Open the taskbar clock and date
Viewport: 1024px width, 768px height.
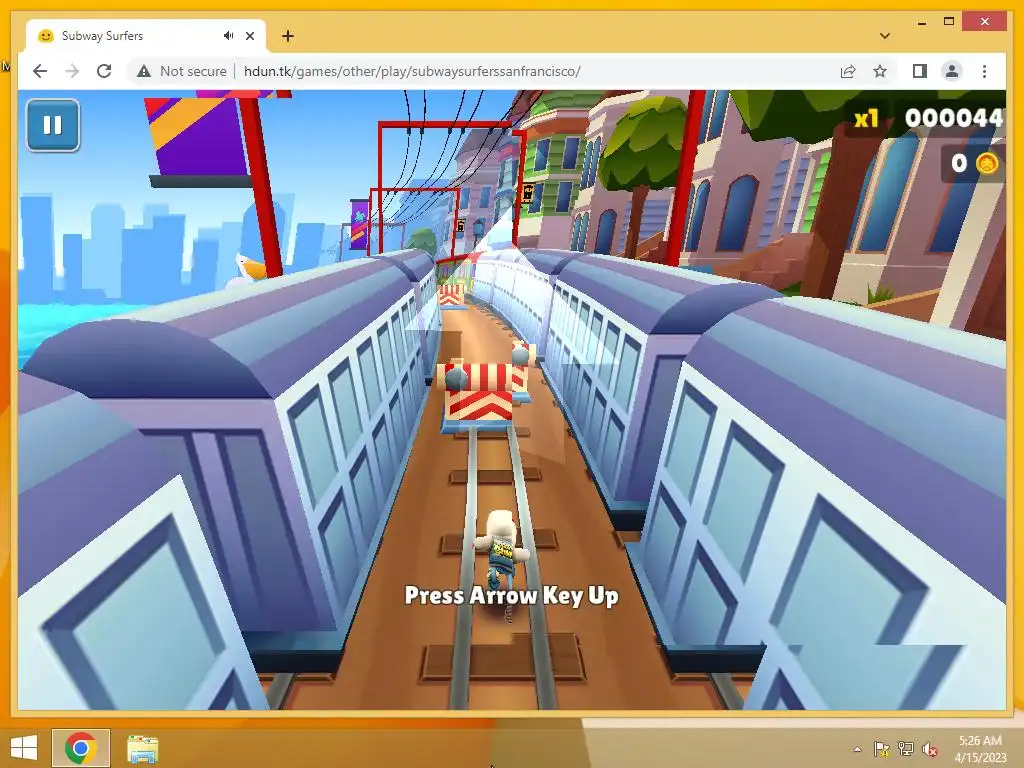click(x=980, y=749)
